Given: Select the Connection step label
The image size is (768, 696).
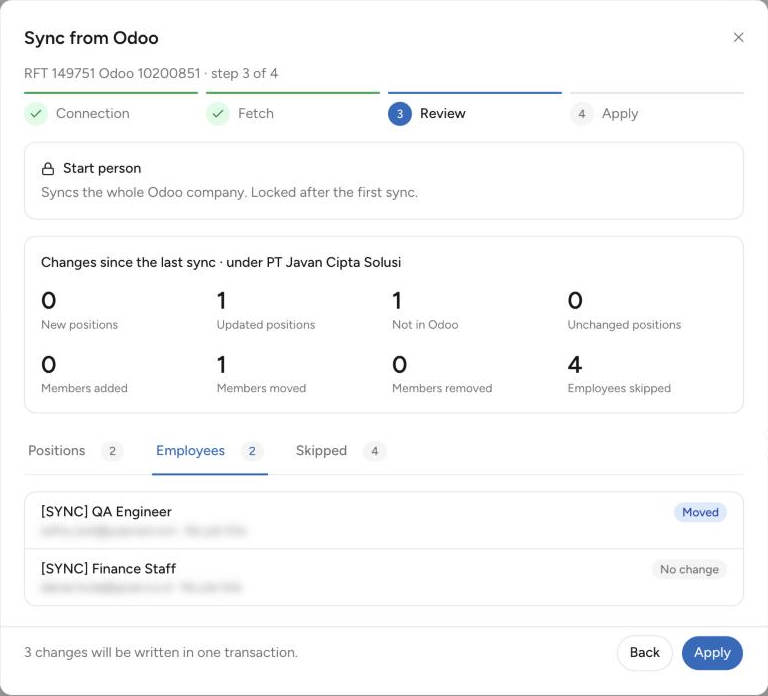Looking at the screenshot, I should pyautogui.click(x=93, y=113).
